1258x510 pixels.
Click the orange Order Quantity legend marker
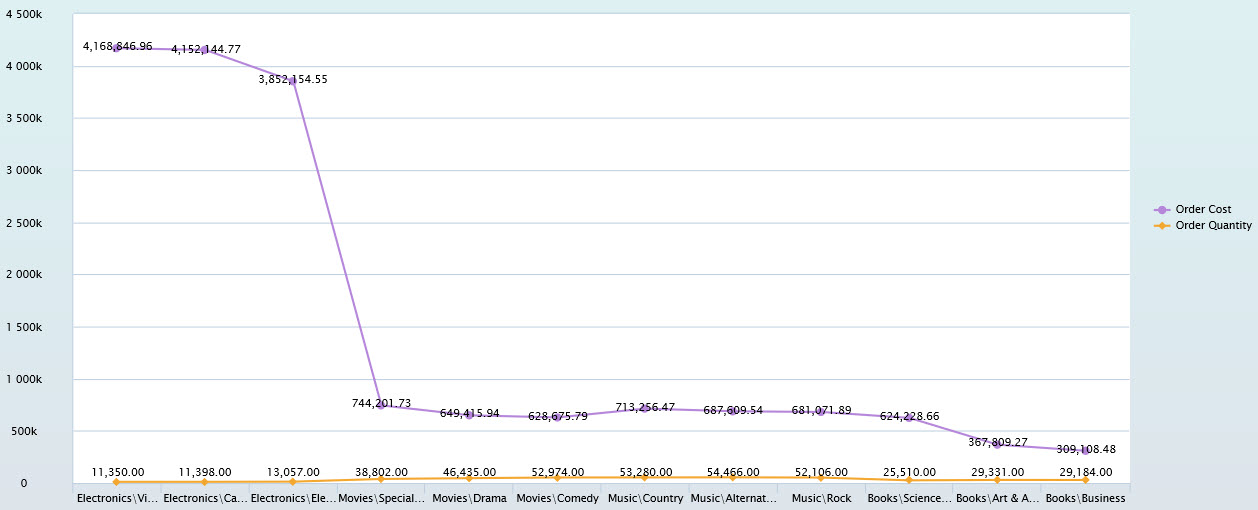(1161, 226)
